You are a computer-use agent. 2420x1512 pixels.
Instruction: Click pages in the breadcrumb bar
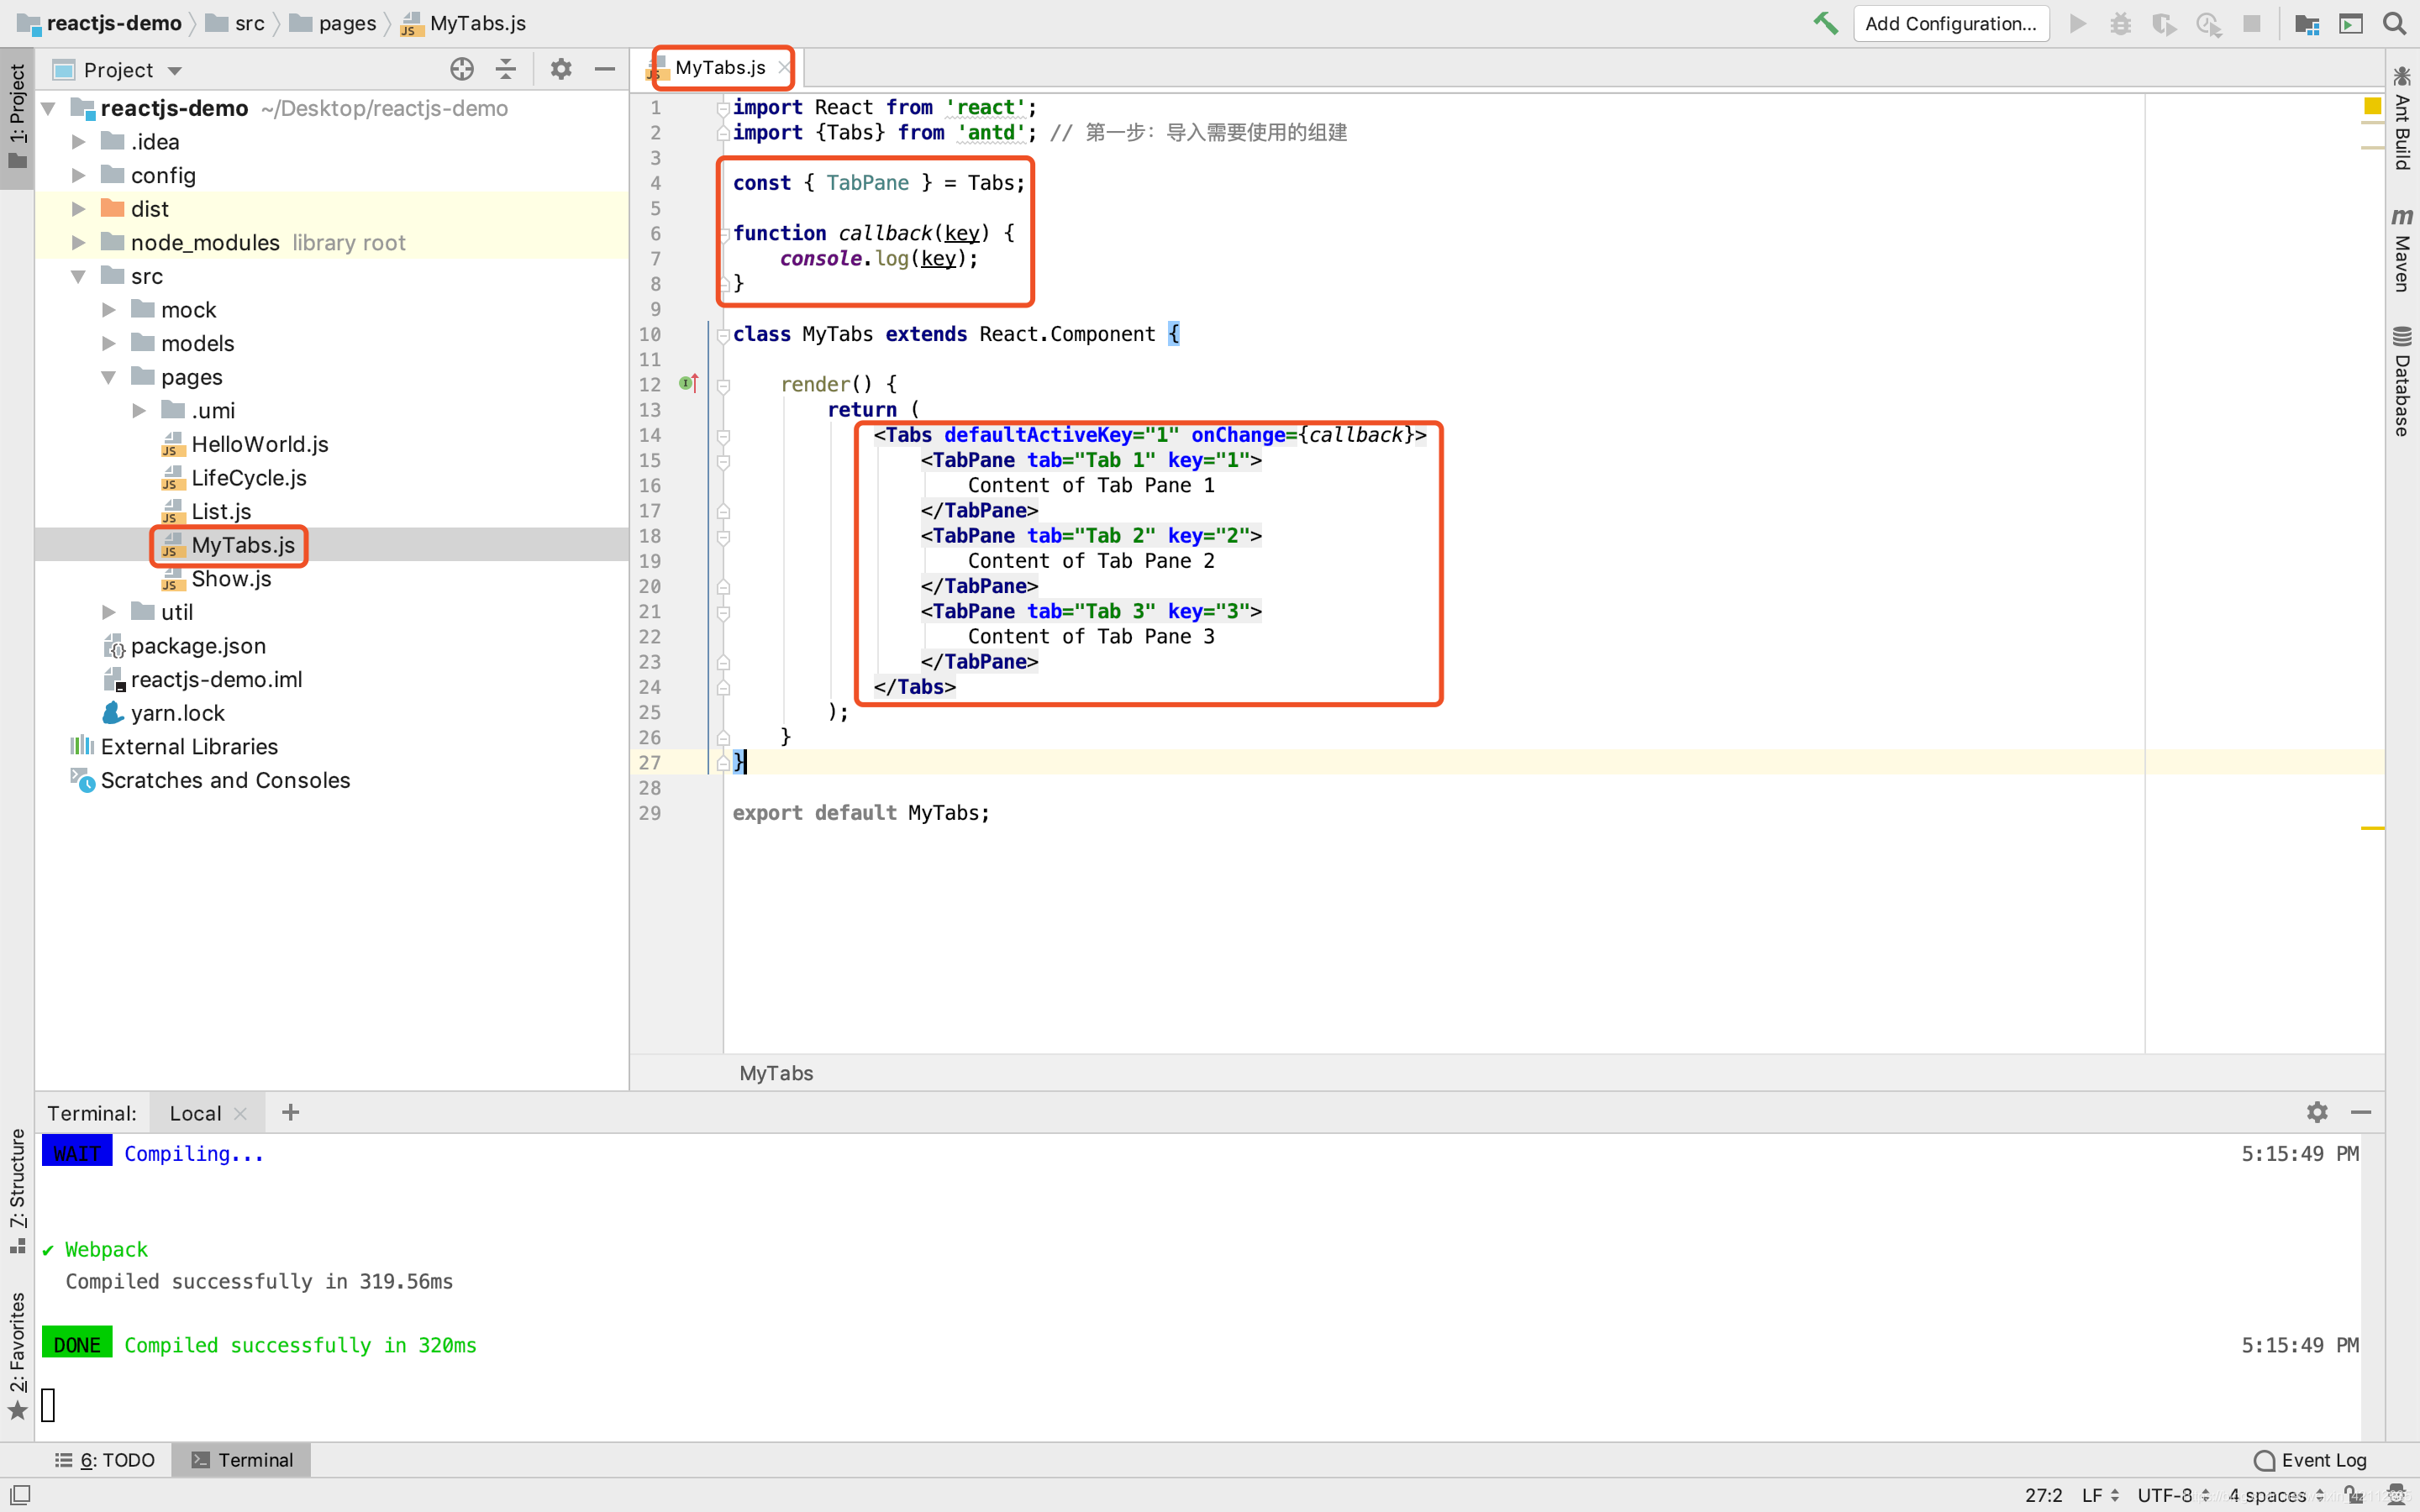(x=333, y=23)
